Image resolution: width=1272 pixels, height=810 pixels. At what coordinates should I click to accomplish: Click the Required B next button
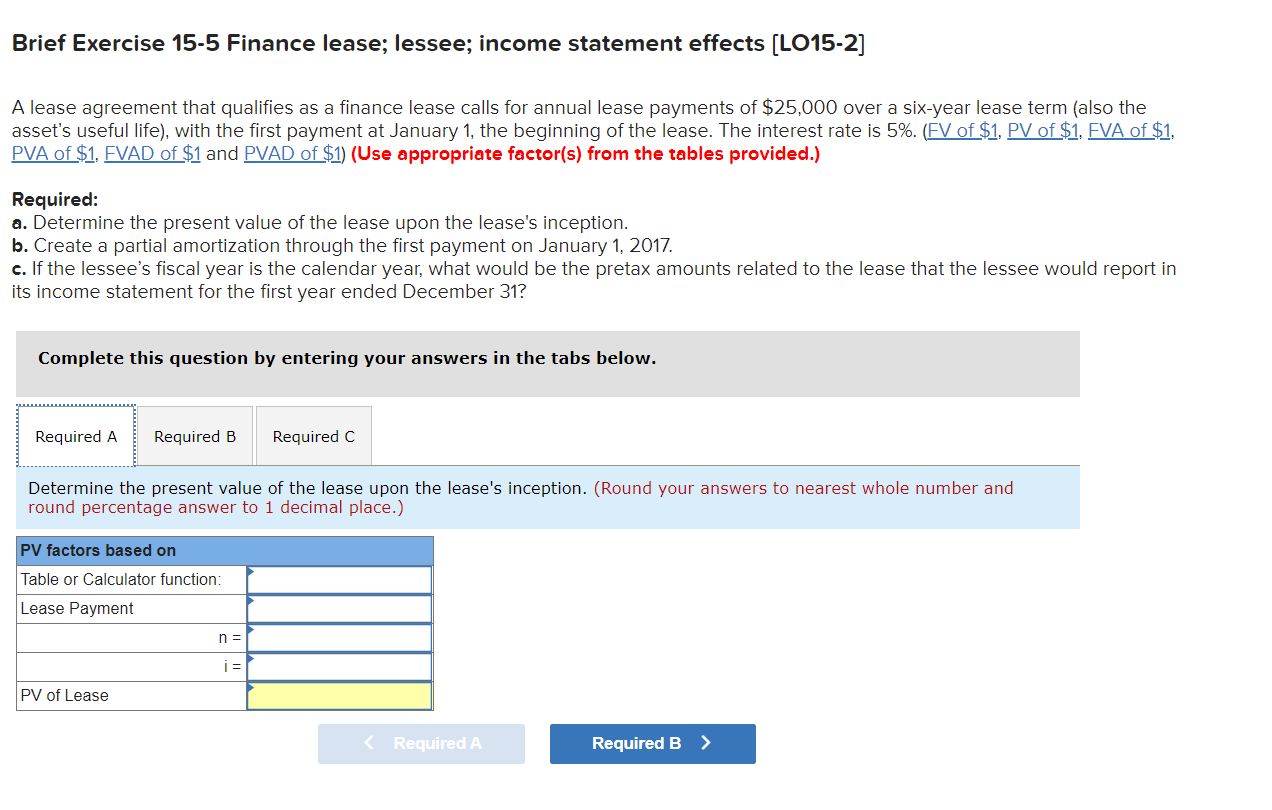coord(652,743)
